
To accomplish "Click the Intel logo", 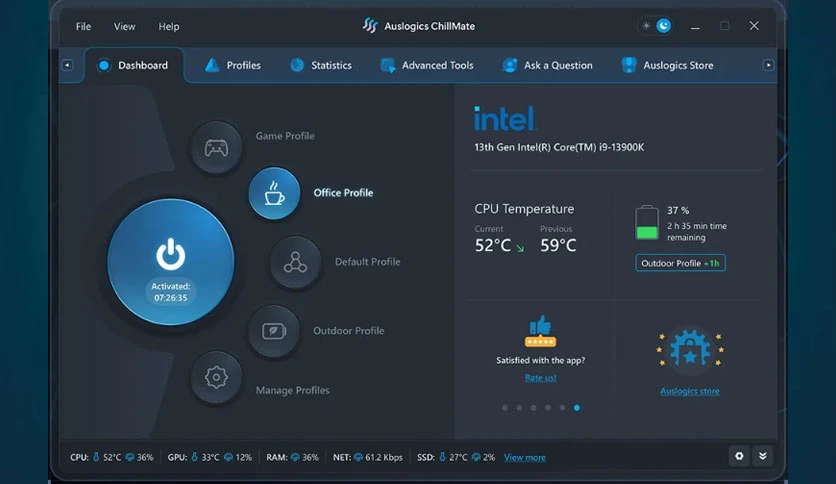I will click(x=505, y=118).
